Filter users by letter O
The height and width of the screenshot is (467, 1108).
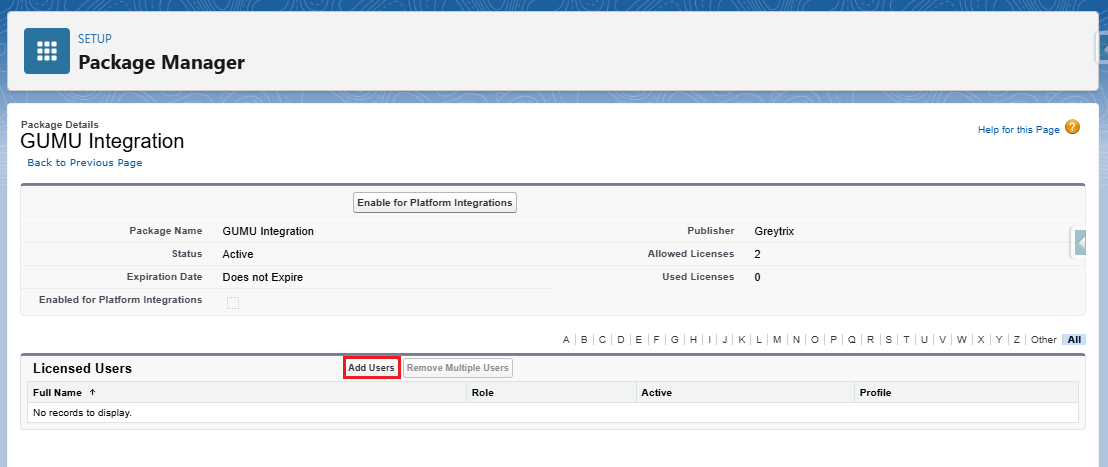click(815, 340)
